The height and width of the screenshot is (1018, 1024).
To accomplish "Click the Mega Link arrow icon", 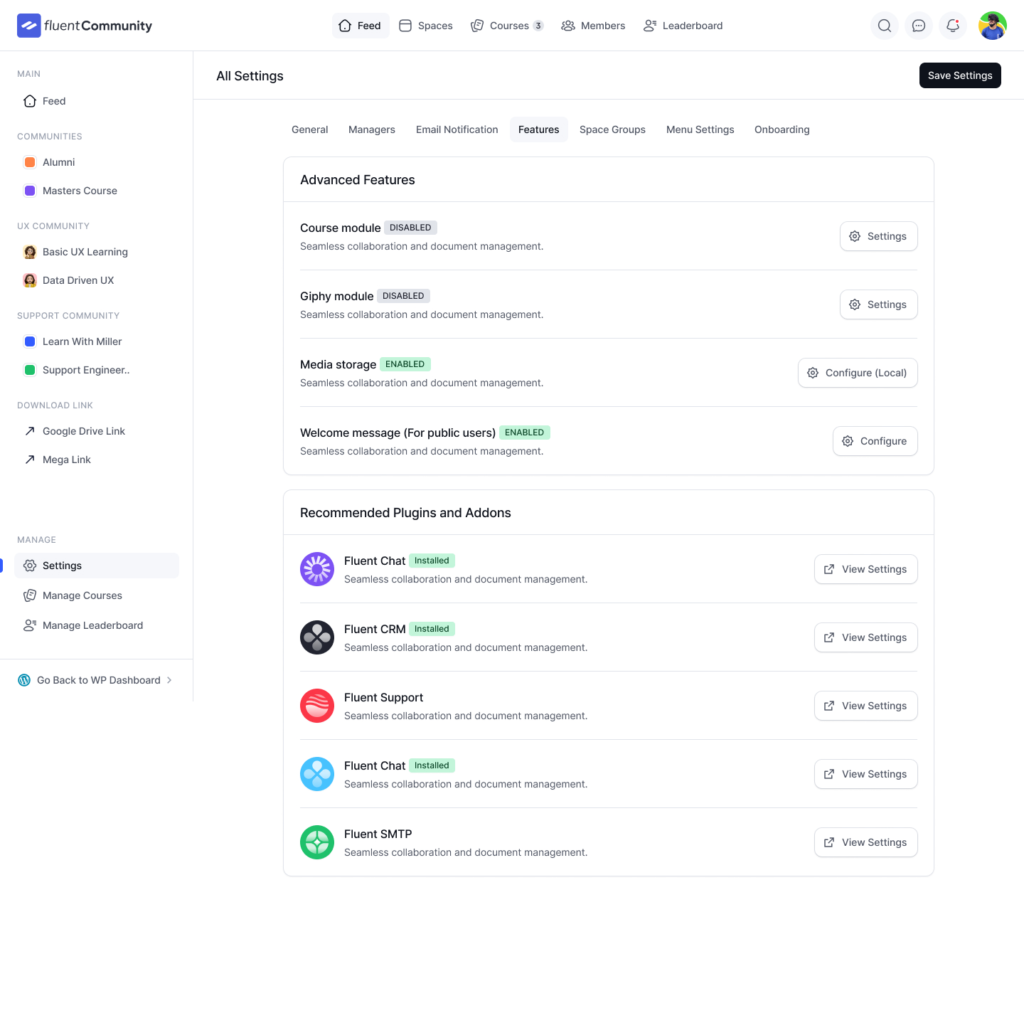I will pyautogui.click(x=30, y=460).
